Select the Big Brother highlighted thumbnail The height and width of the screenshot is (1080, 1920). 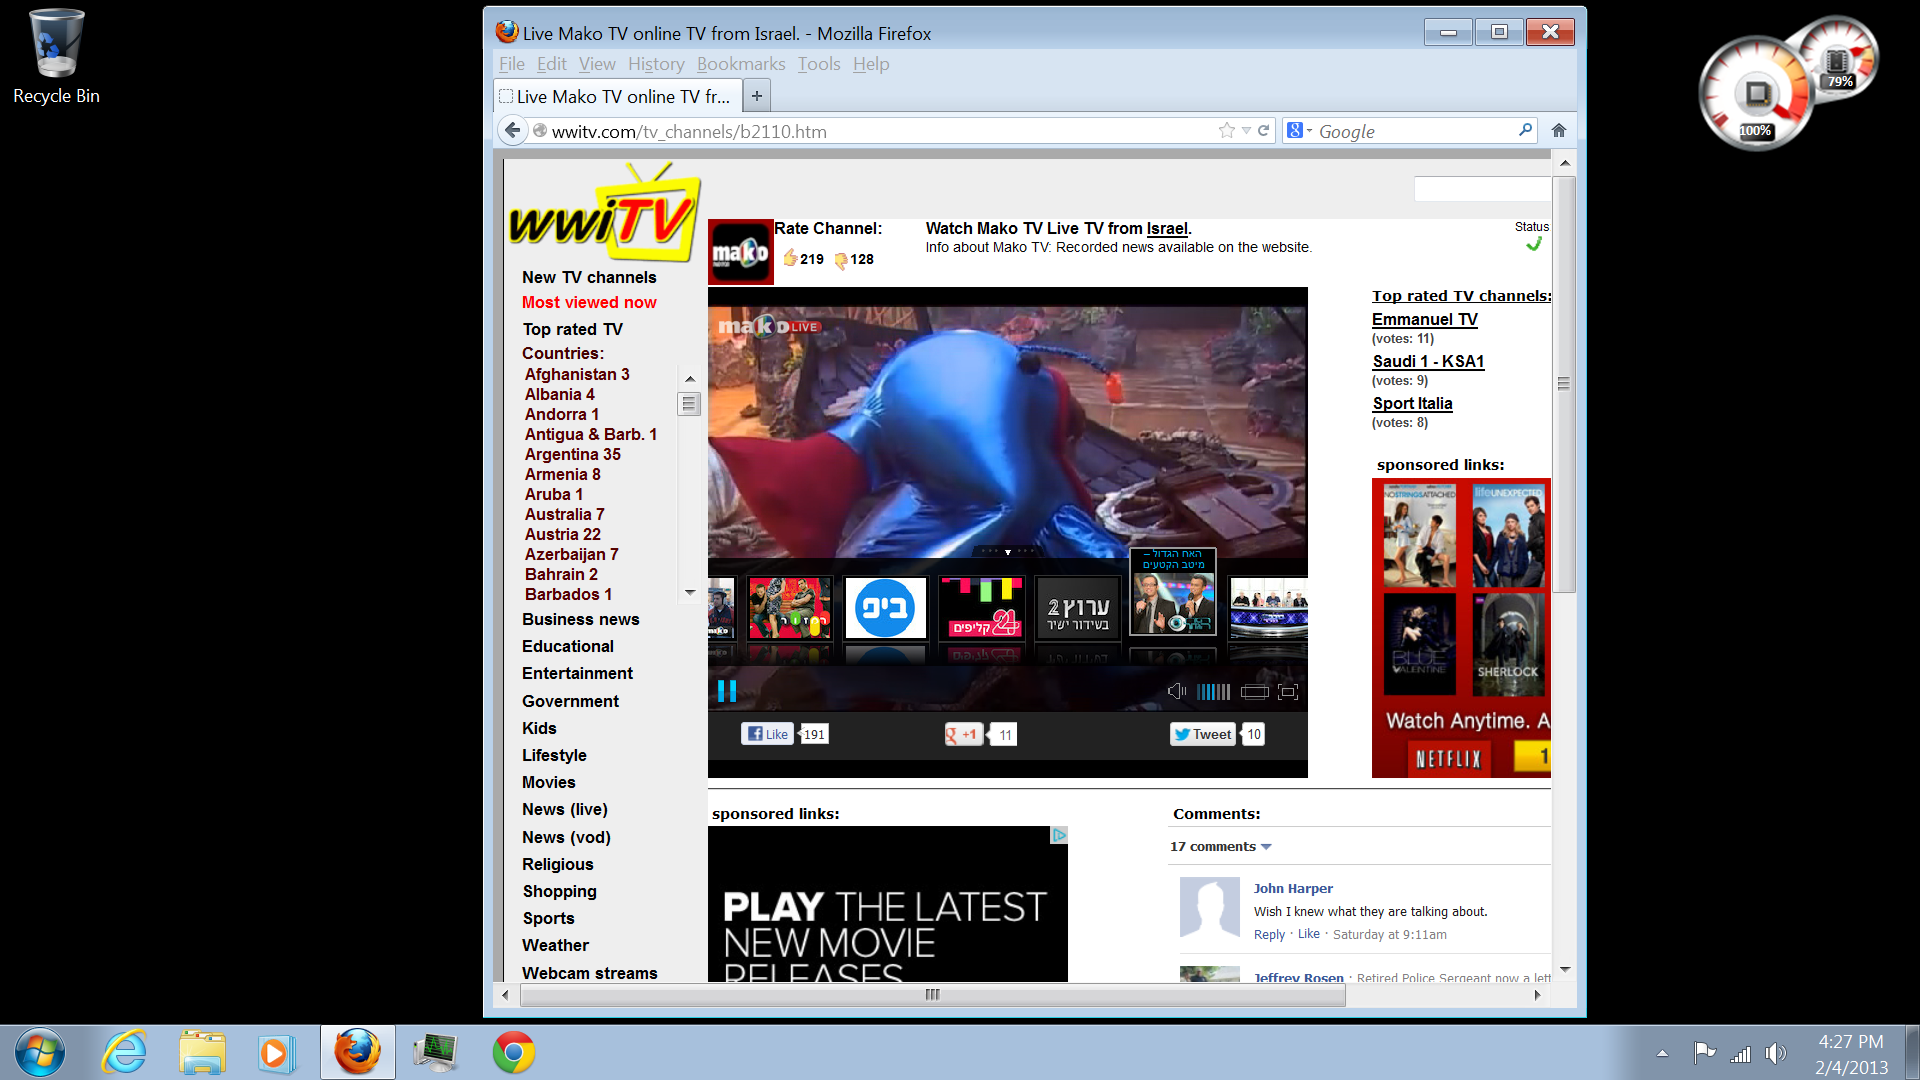pyautogui.click(x=1173, y=591)
